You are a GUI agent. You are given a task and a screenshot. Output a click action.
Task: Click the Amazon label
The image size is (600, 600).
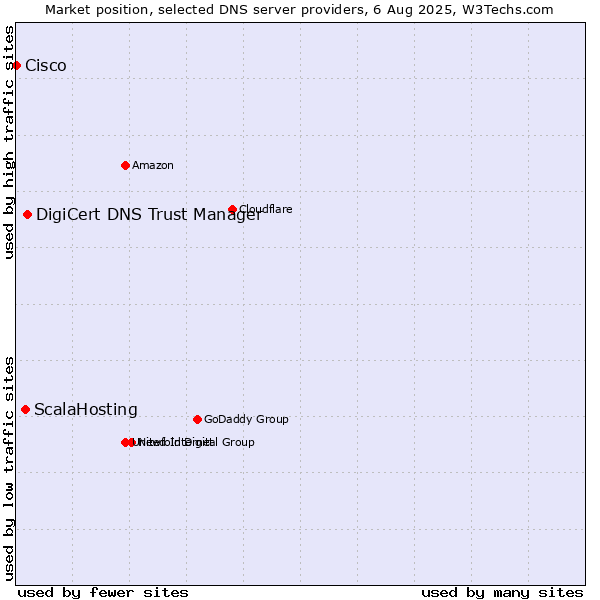pos(153,166)
